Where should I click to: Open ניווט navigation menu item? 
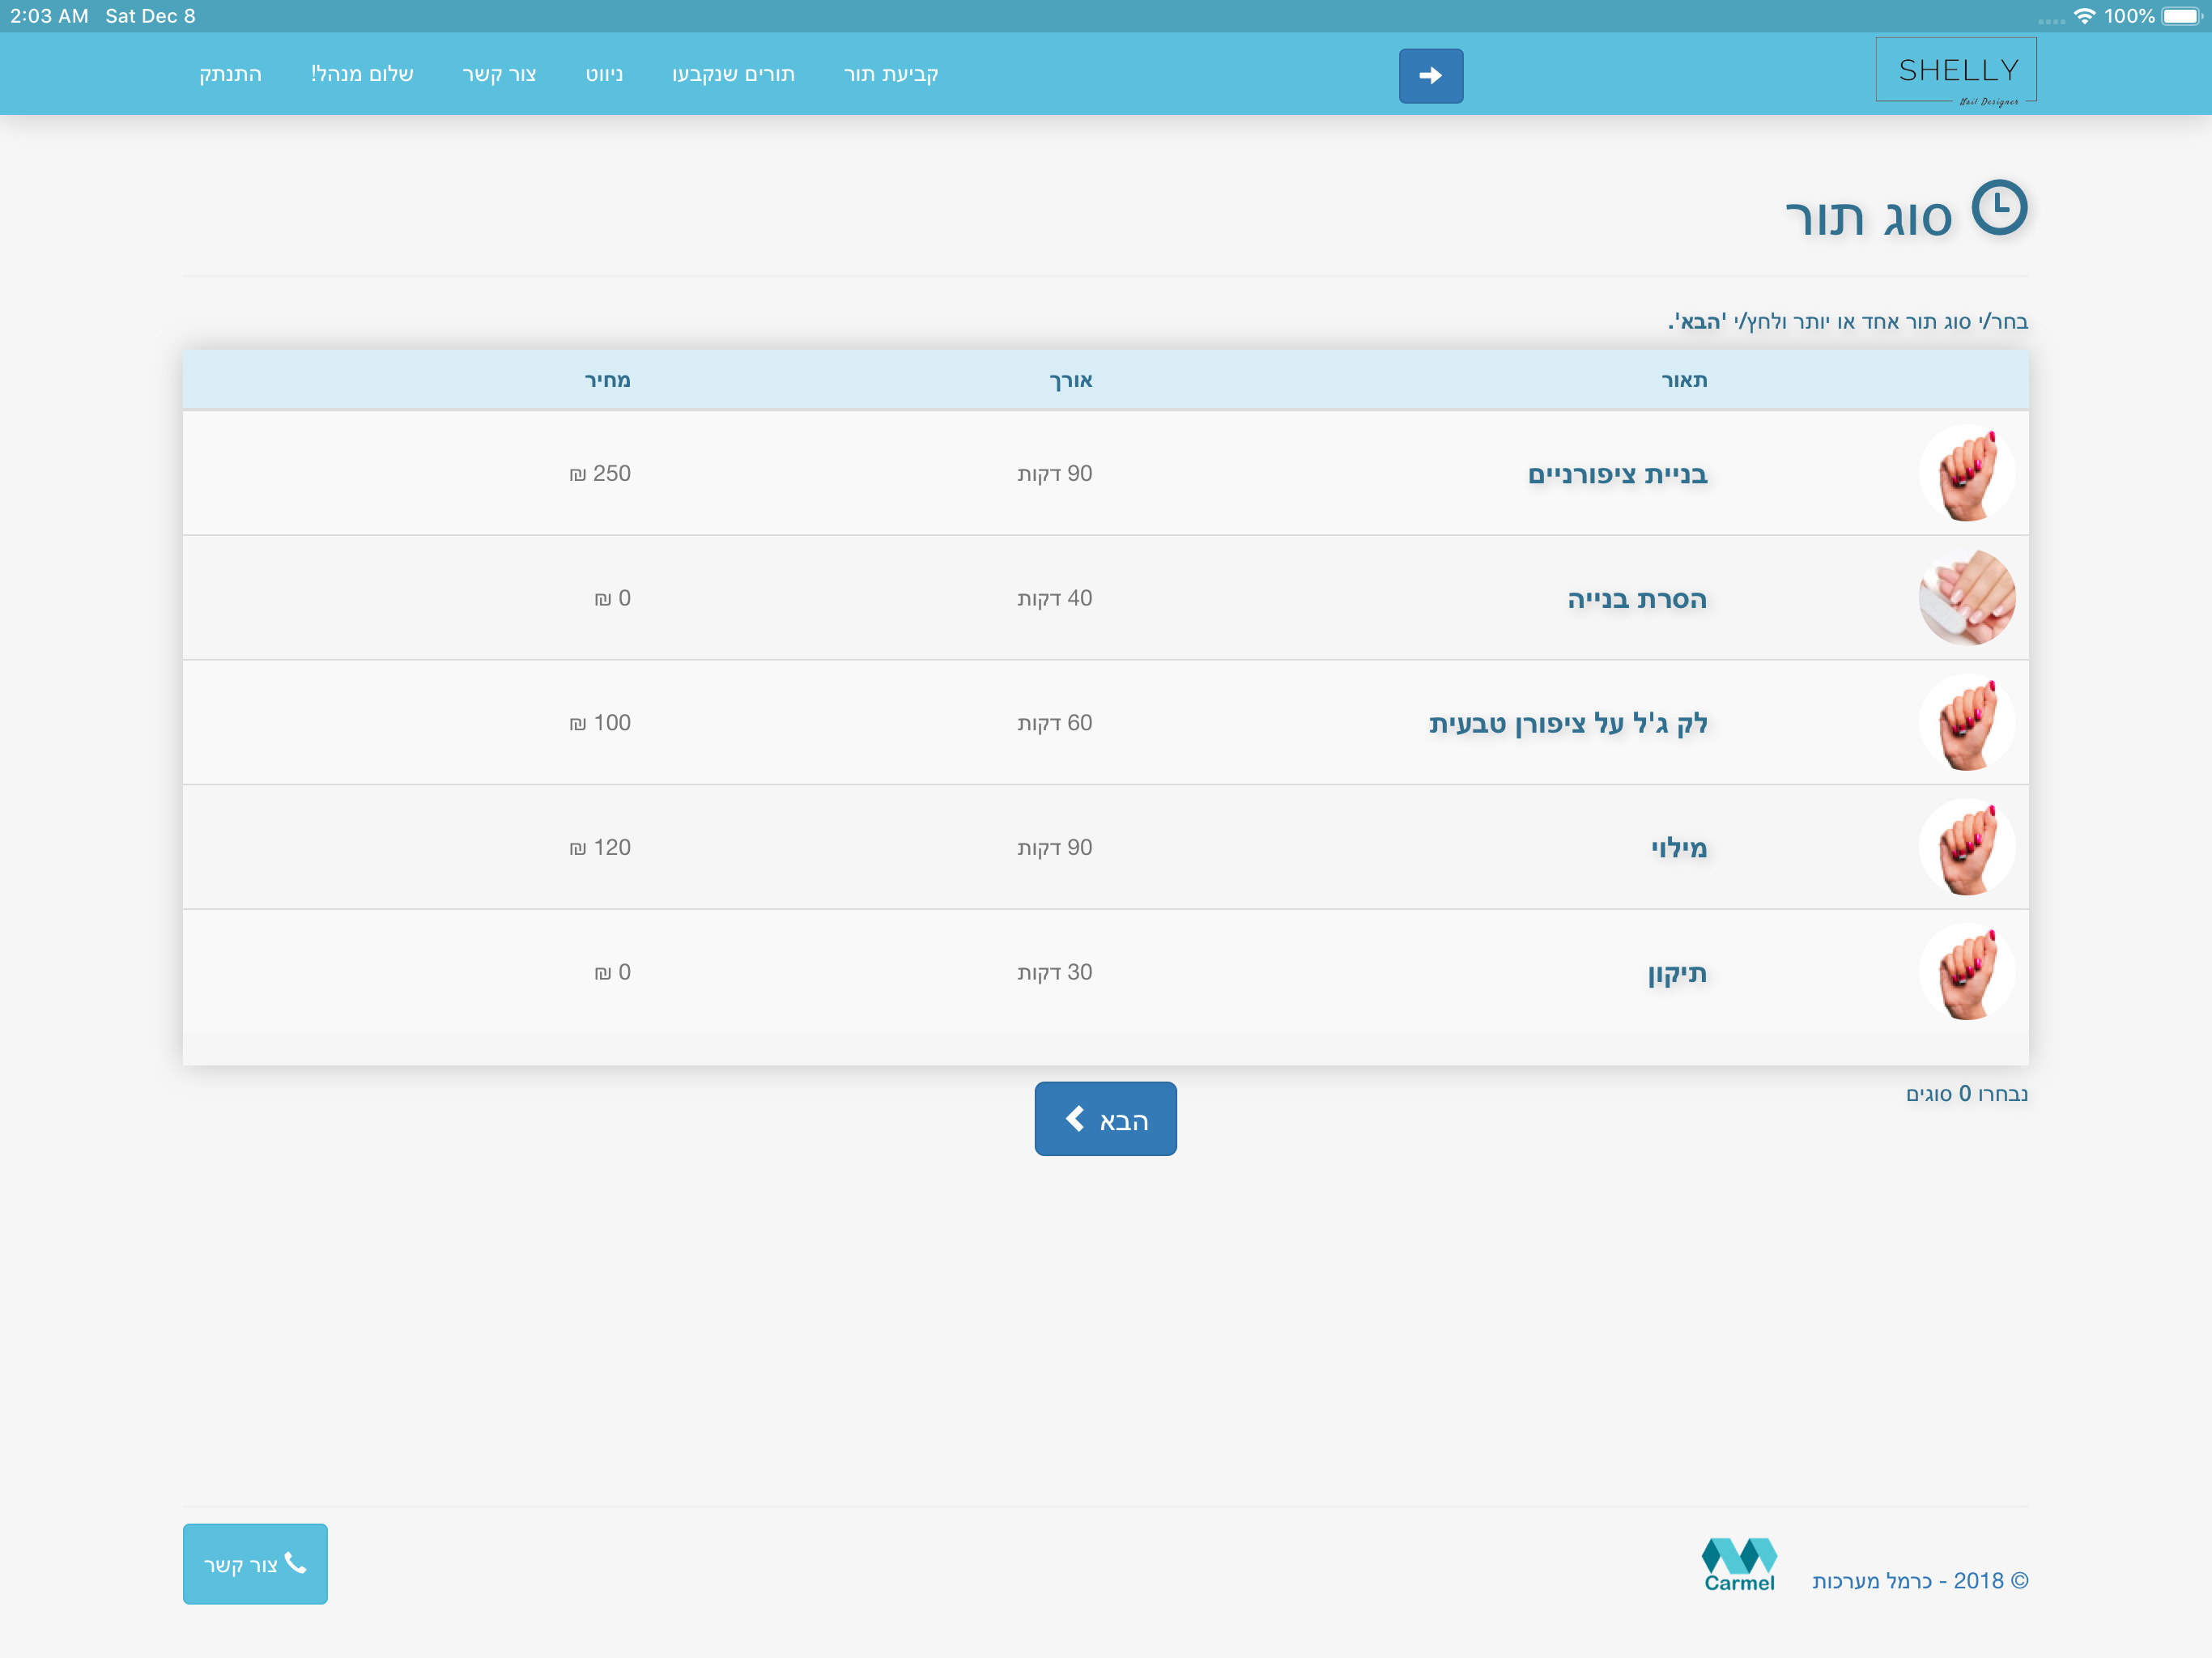[604, 74]
